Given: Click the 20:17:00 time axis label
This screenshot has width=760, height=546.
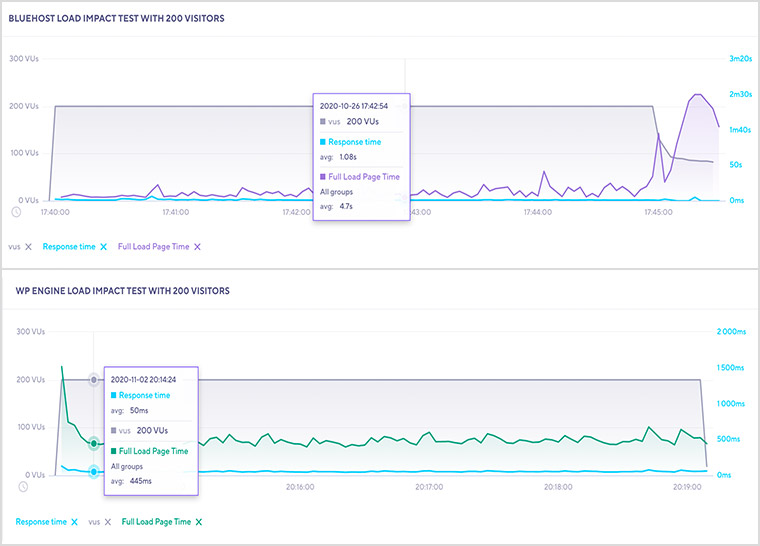Looking at the screenshot, I should coord(429,486).
